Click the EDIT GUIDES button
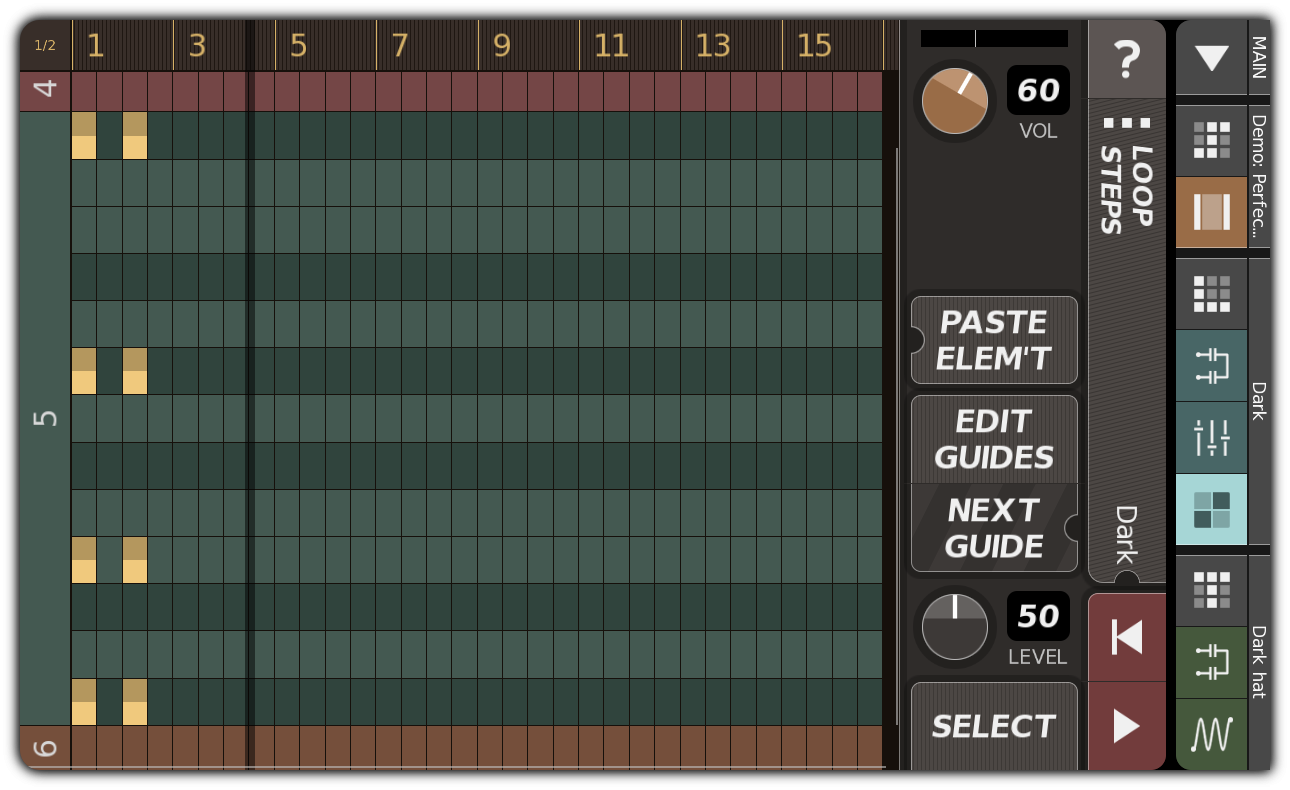The width and height of the screenshot is (1290, 790). pyautogui.click(x=993, y=440)
